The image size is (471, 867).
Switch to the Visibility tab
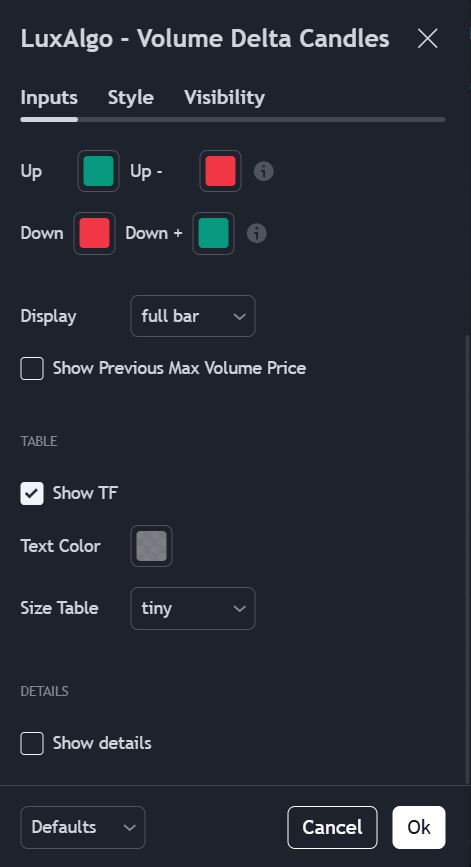coord(224,98)
